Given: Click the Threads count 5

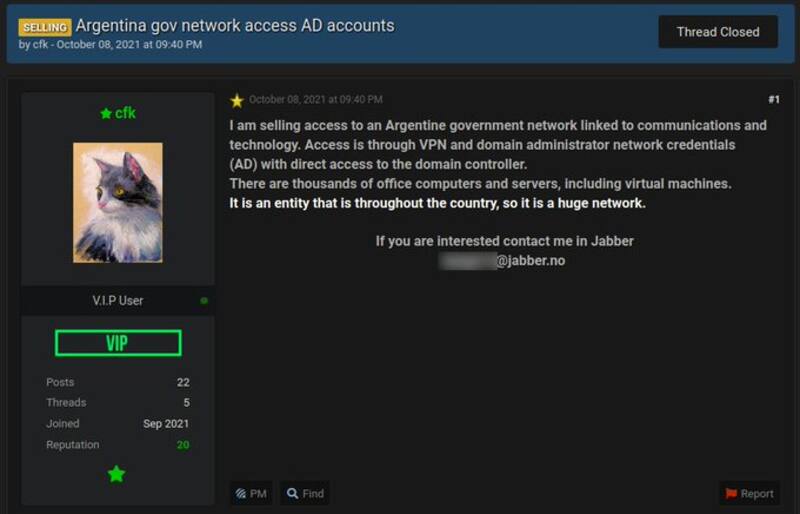Looking at the screenshot, I should pos(185,402).
